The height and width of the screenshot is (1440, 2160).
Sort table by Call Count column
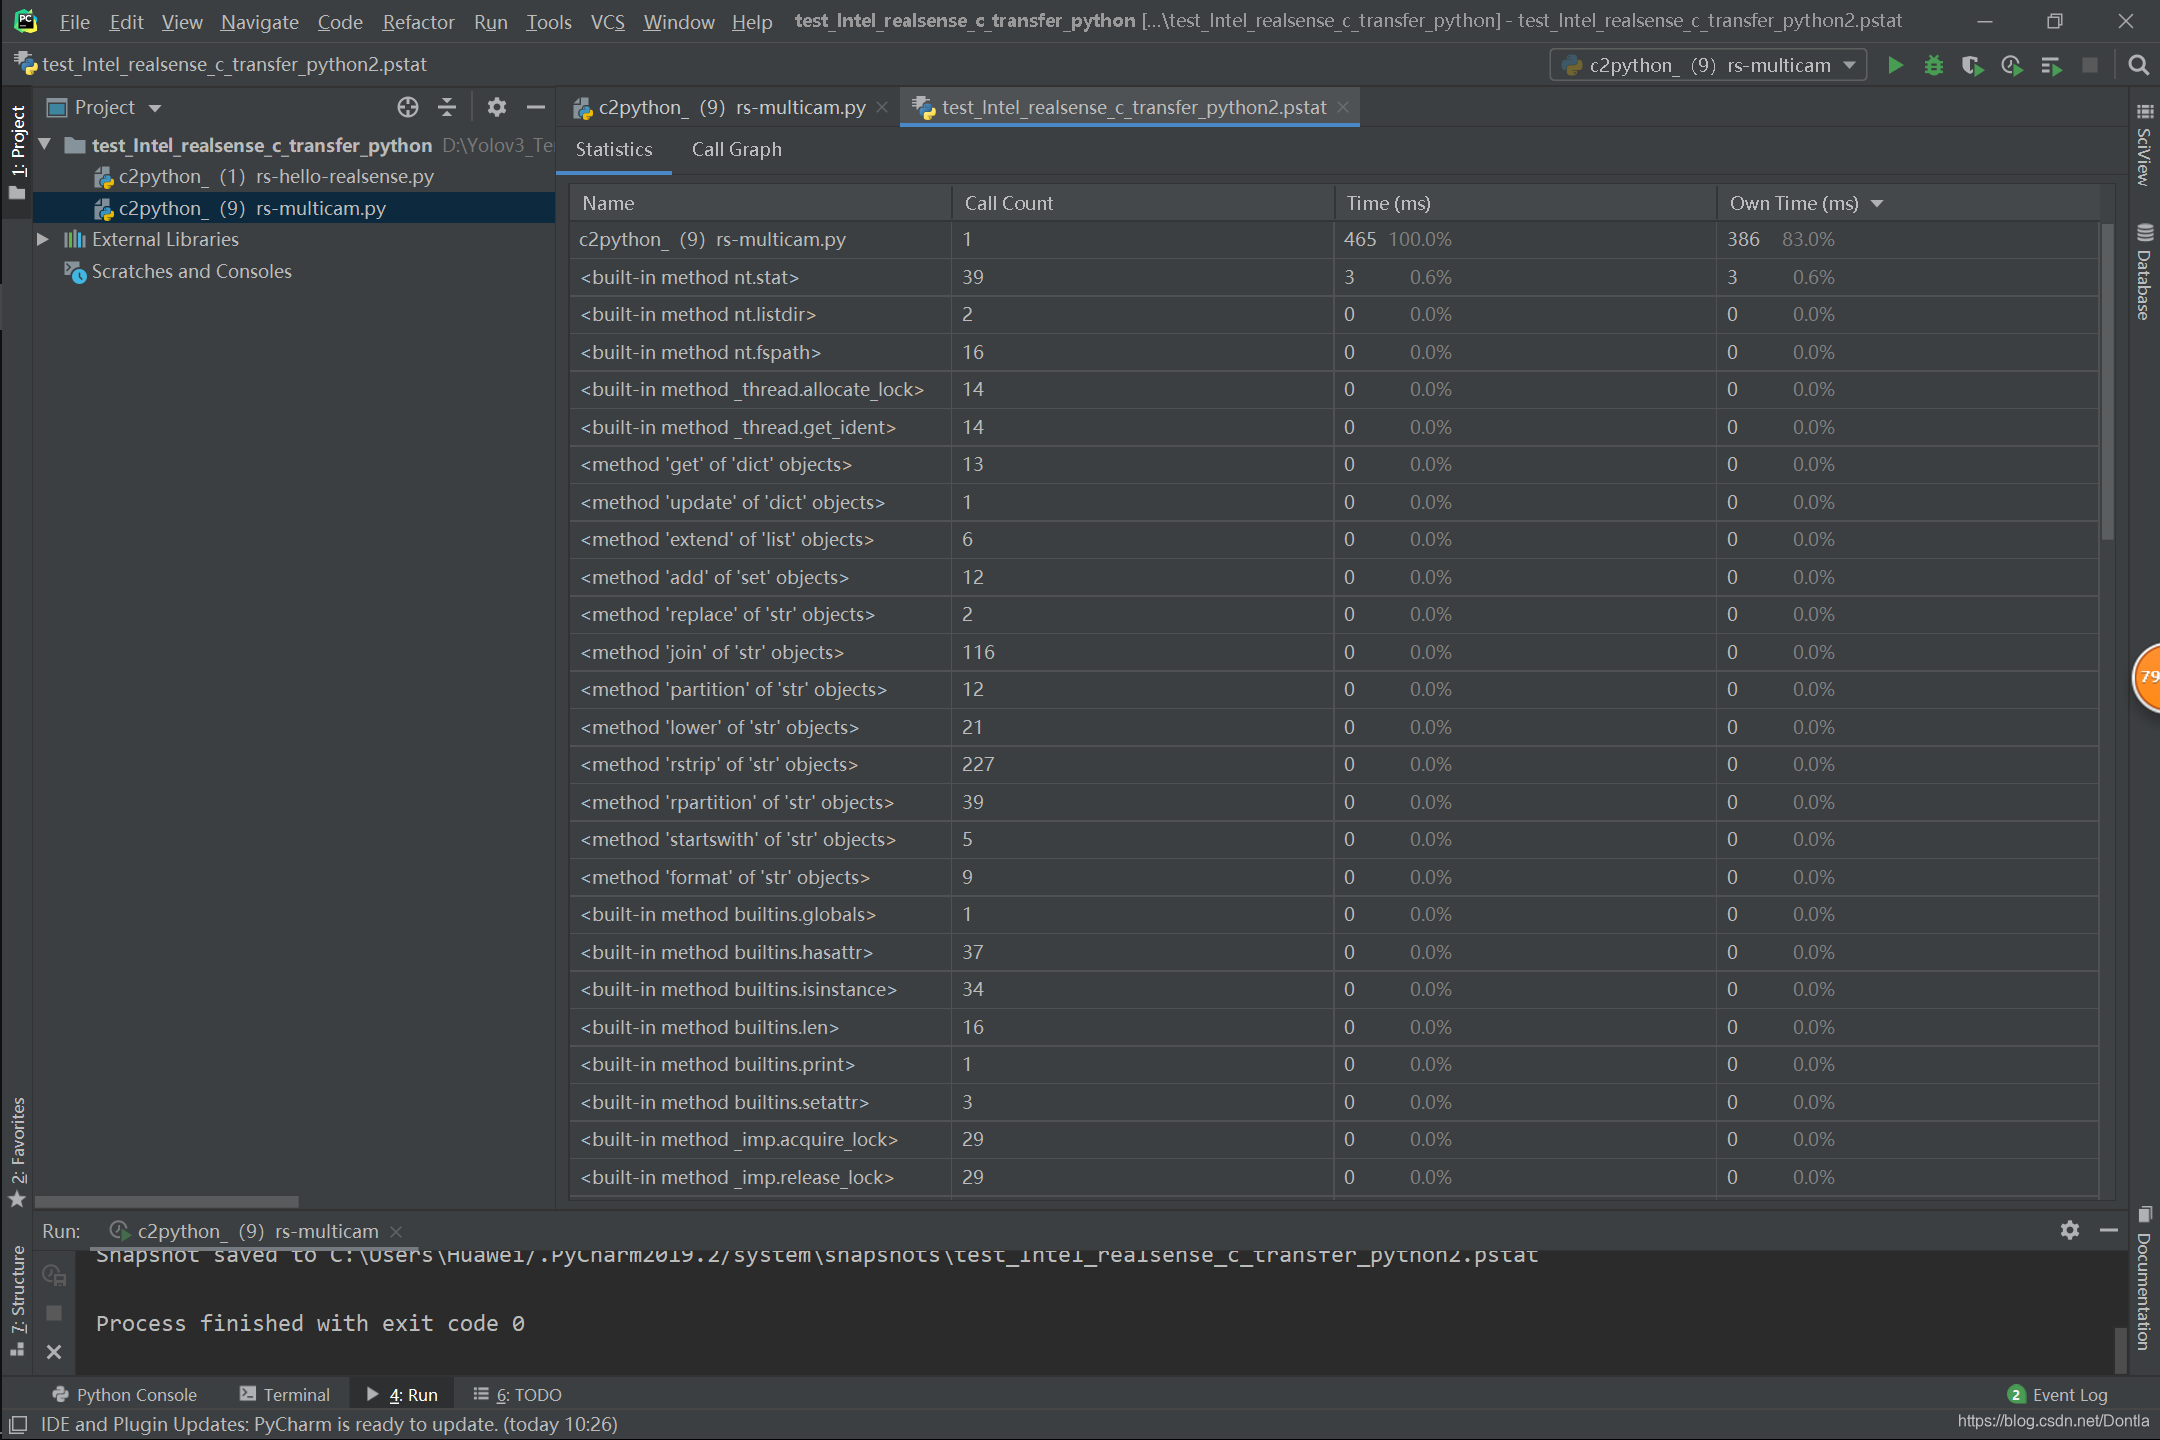coord(1142,203)
